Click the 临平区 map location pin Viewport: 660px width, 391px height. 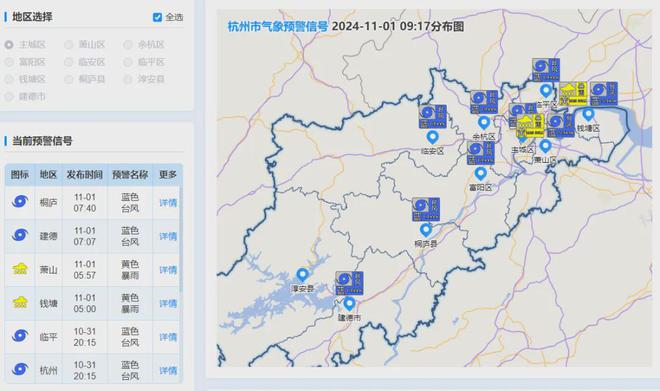click(546, 90)
